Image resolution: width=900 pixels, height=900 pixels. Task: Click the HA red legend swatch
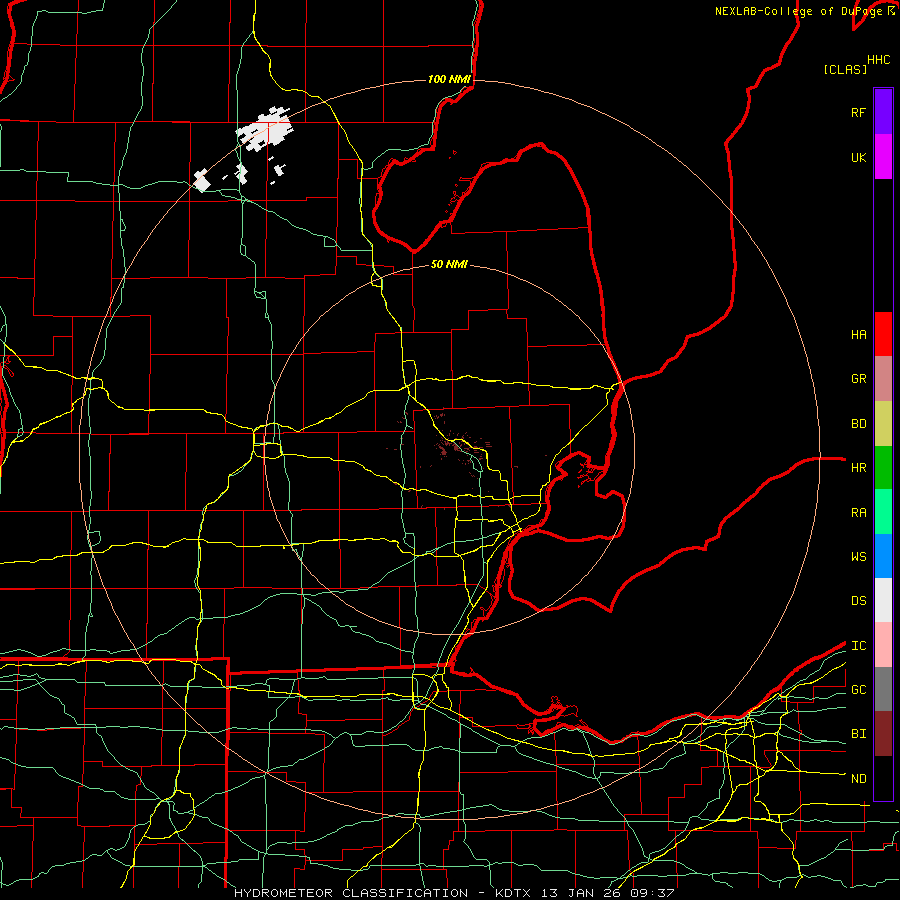pyautogui.click(x=883, y=334)
